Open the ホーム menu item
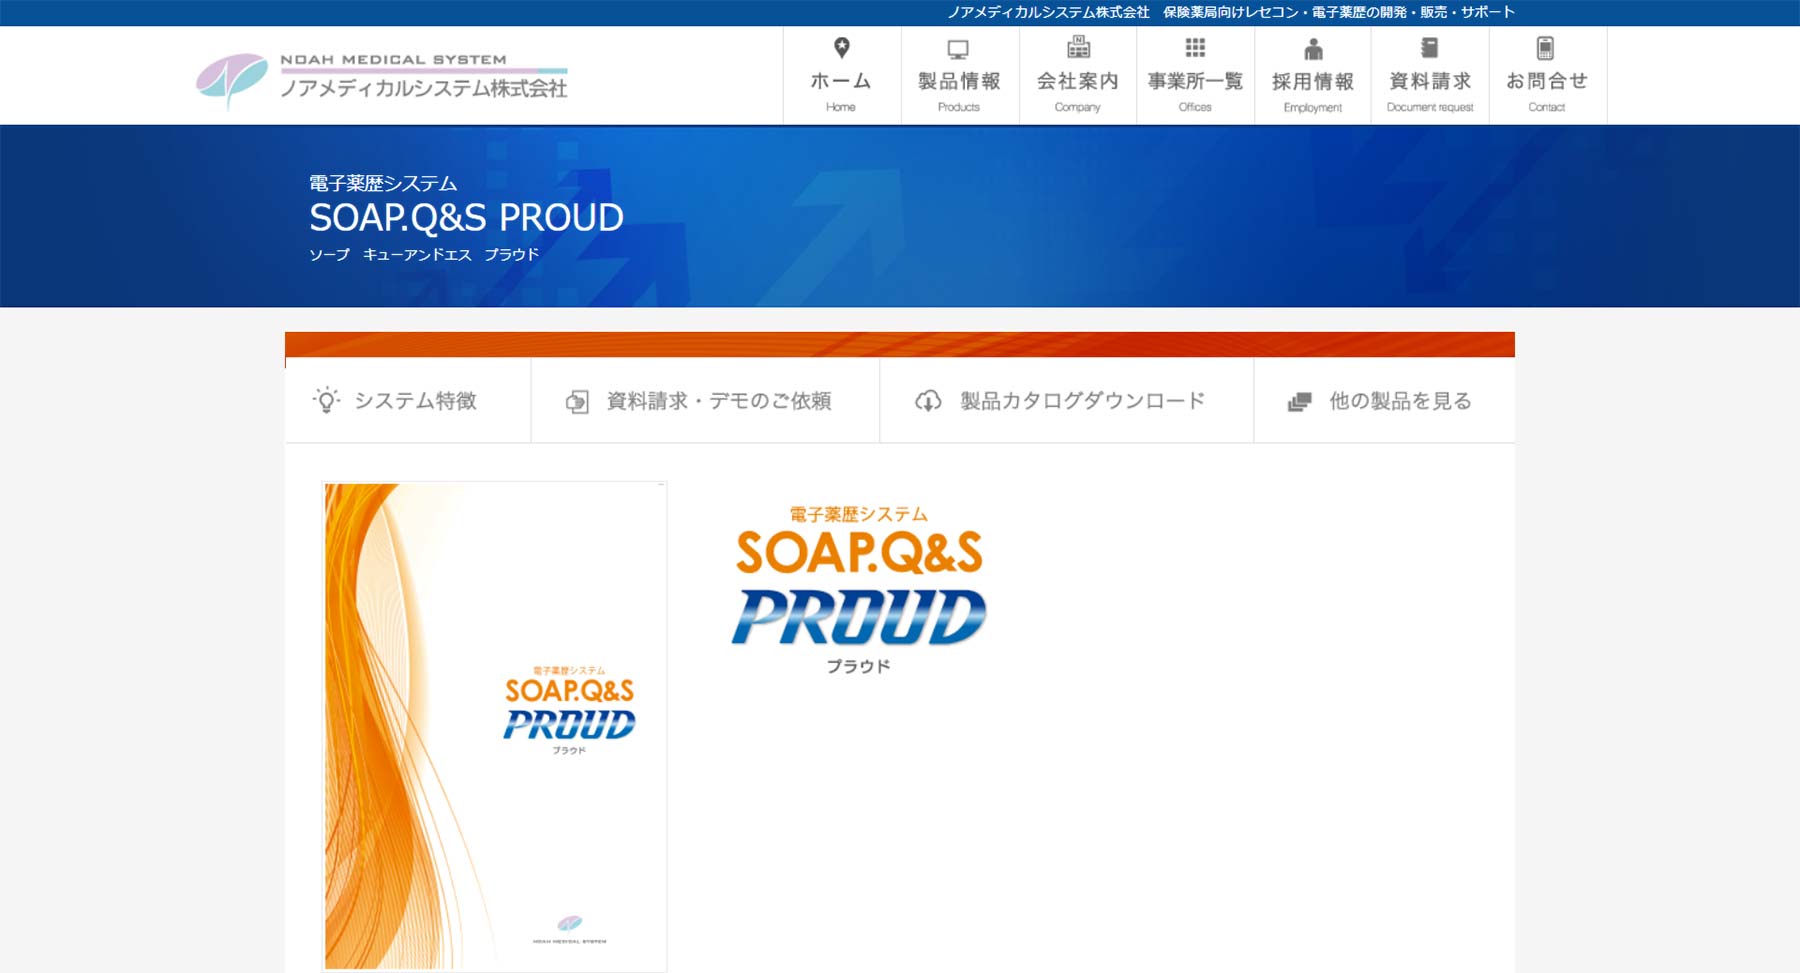The width and height of the screenshot is (1800, 973). pos(842,75)
